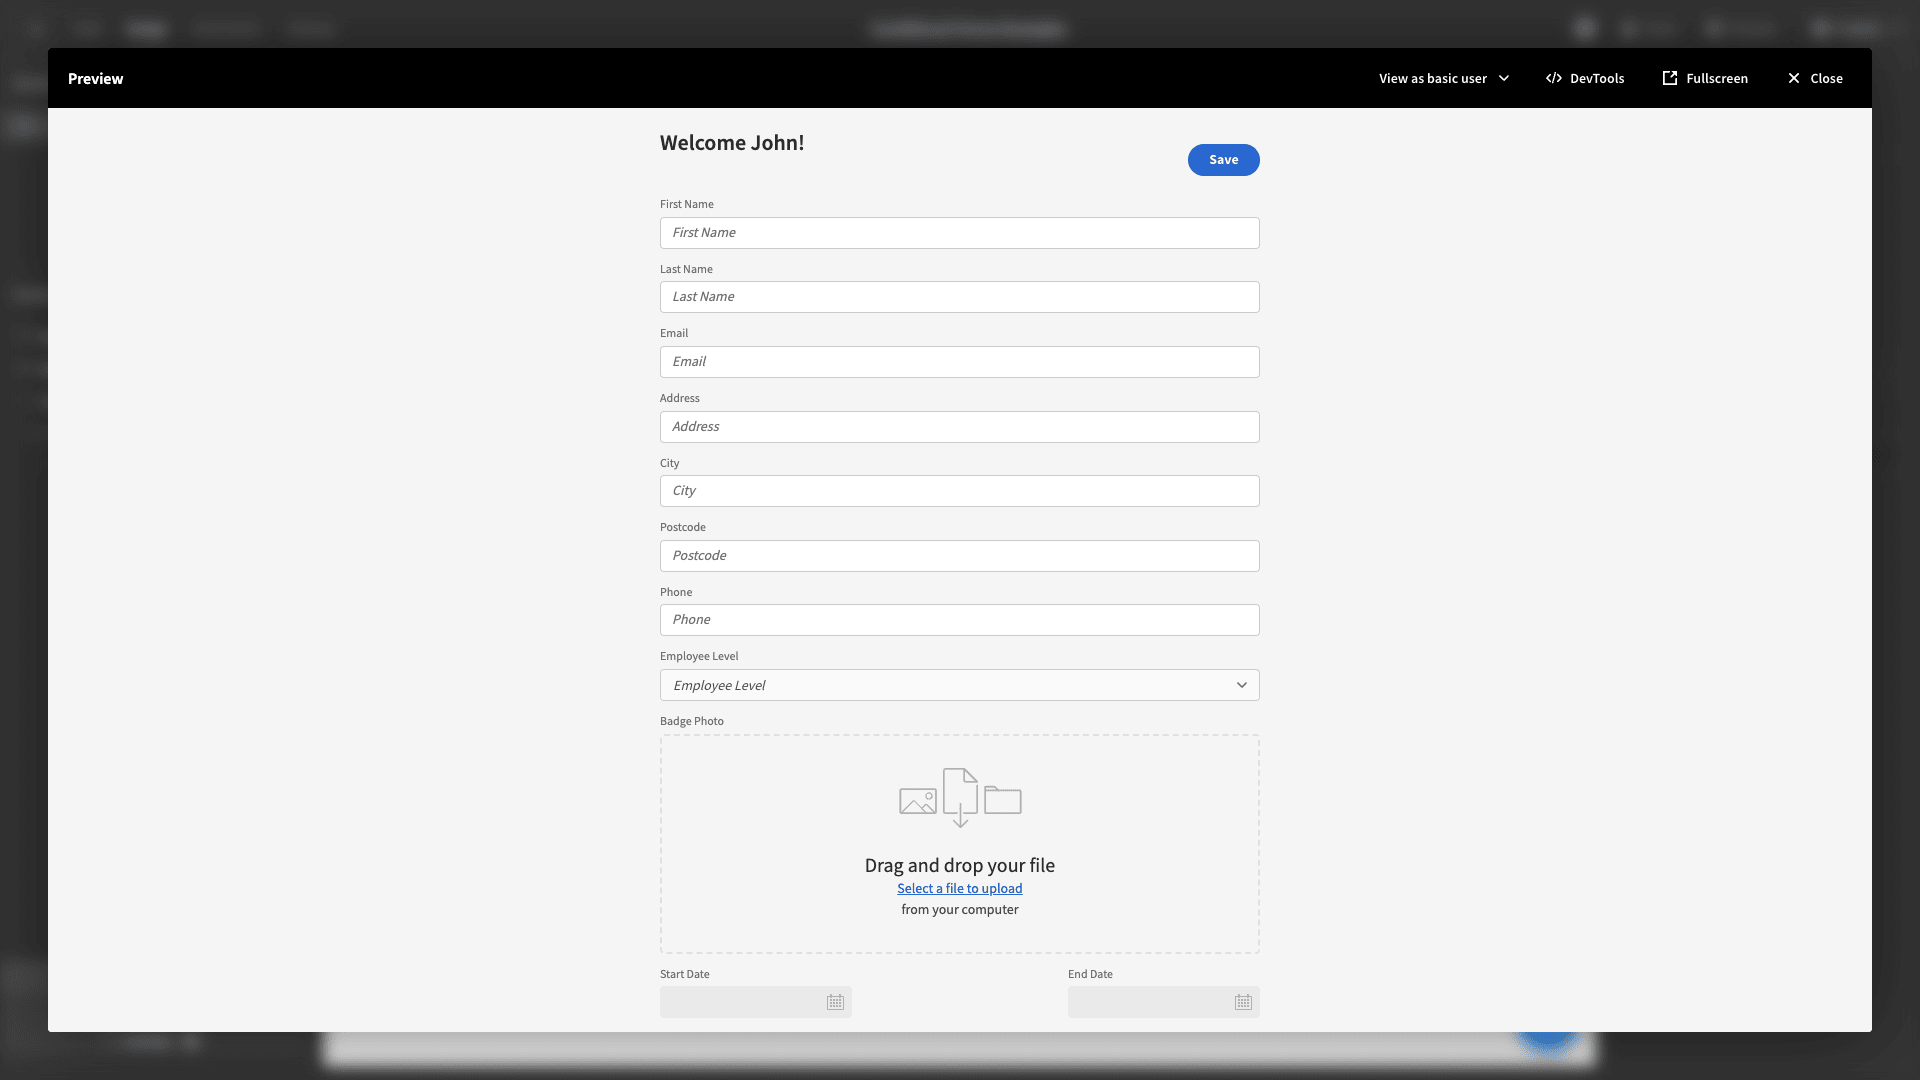Open DevTools from the preview toolbar

tap(1585, 78)
